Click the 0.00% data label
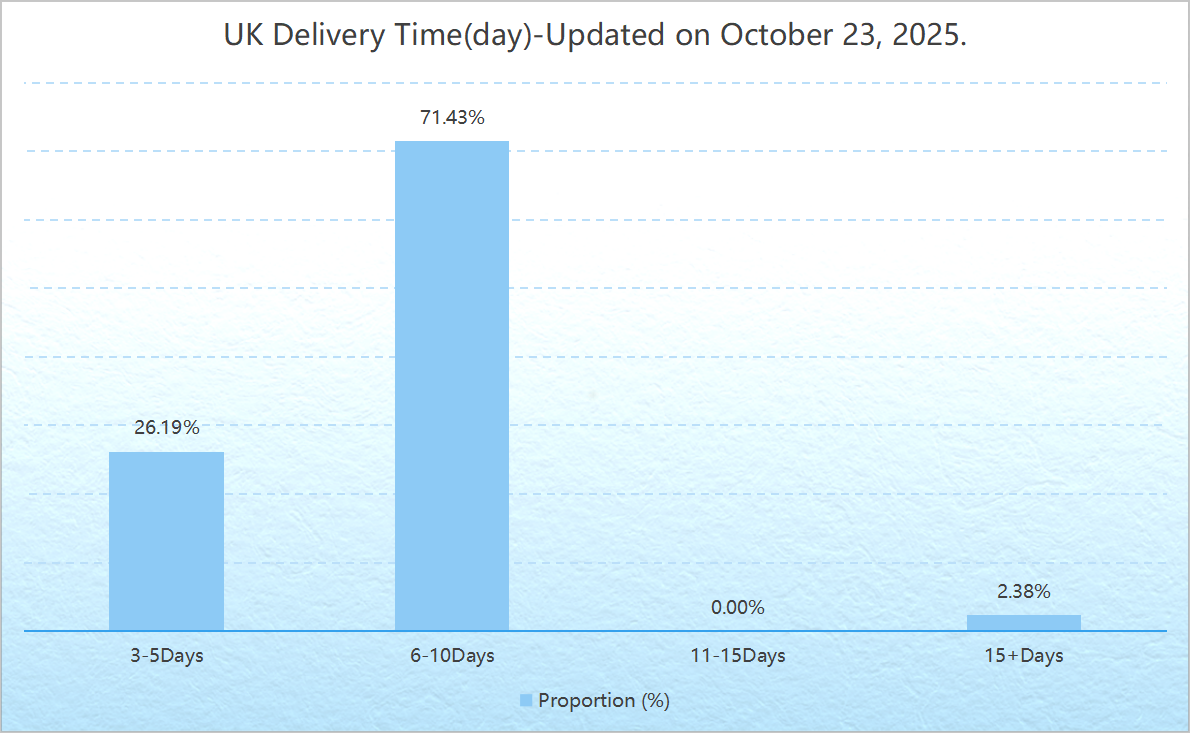This screenshot has width=1191, height=733. [738, 607]
